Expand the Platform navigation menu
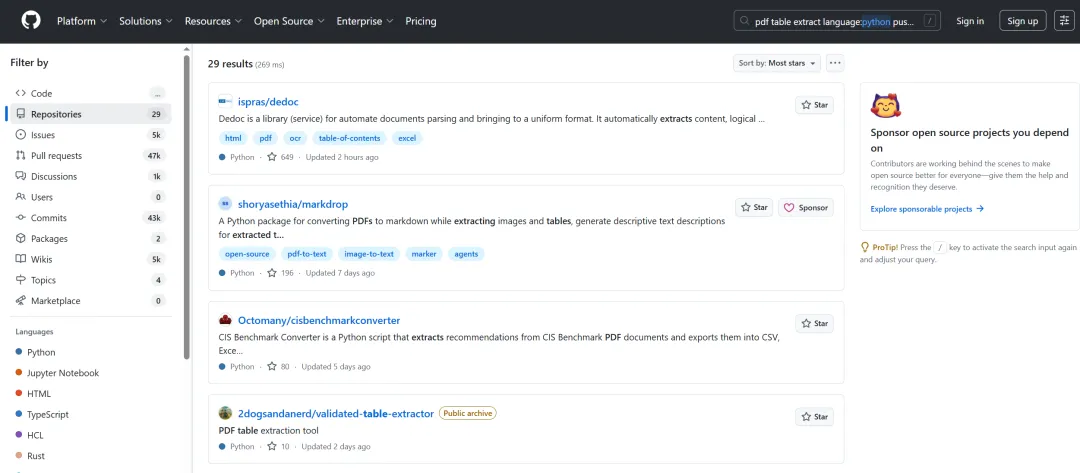The height and width of the screenshot is (473, 1080). point(81,21)
